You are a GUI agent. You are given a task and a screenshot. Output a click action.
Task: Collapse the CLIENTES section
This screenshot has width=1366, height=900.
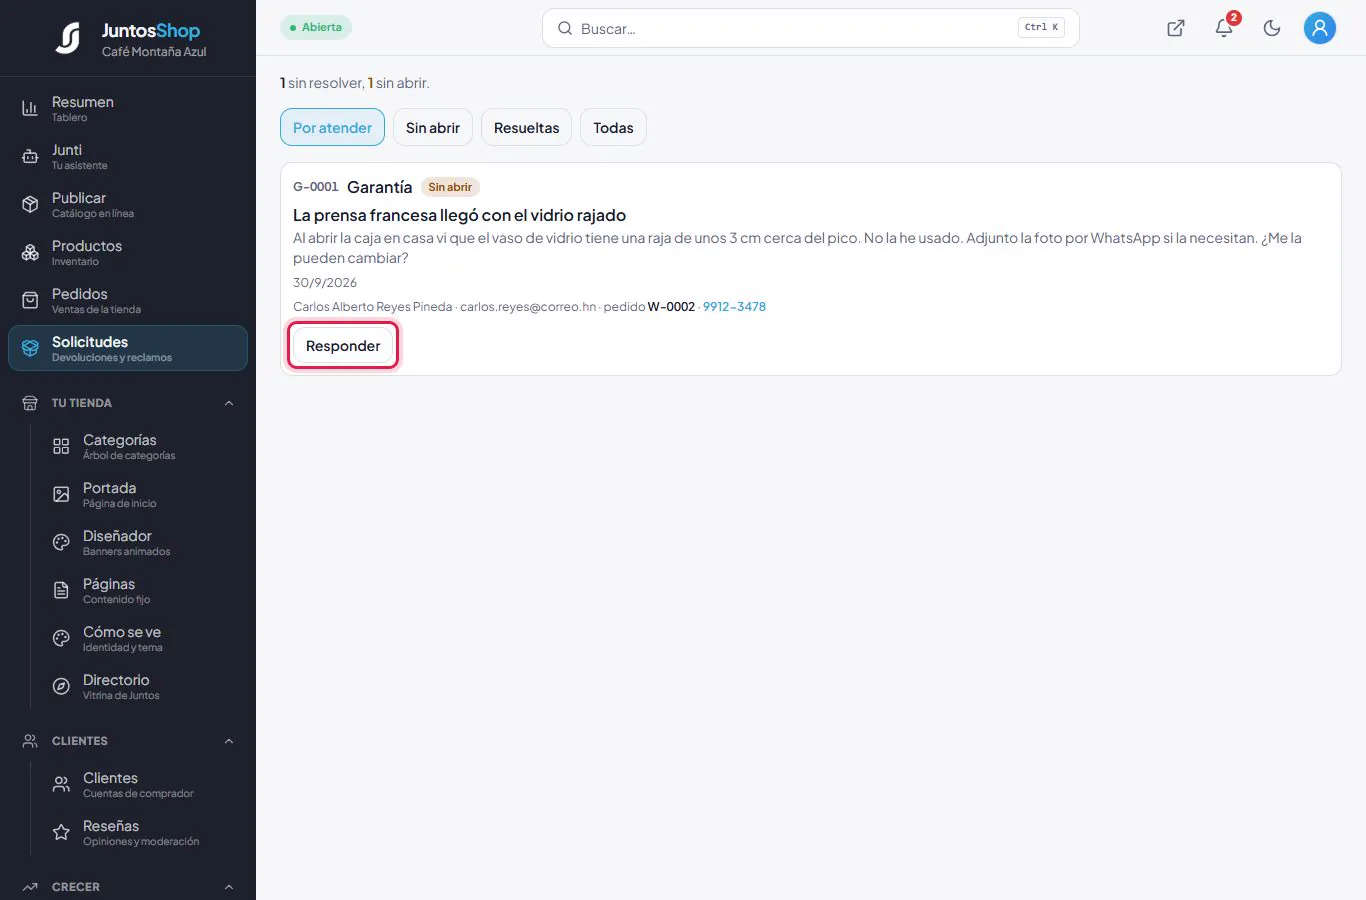tap(229, 741)
